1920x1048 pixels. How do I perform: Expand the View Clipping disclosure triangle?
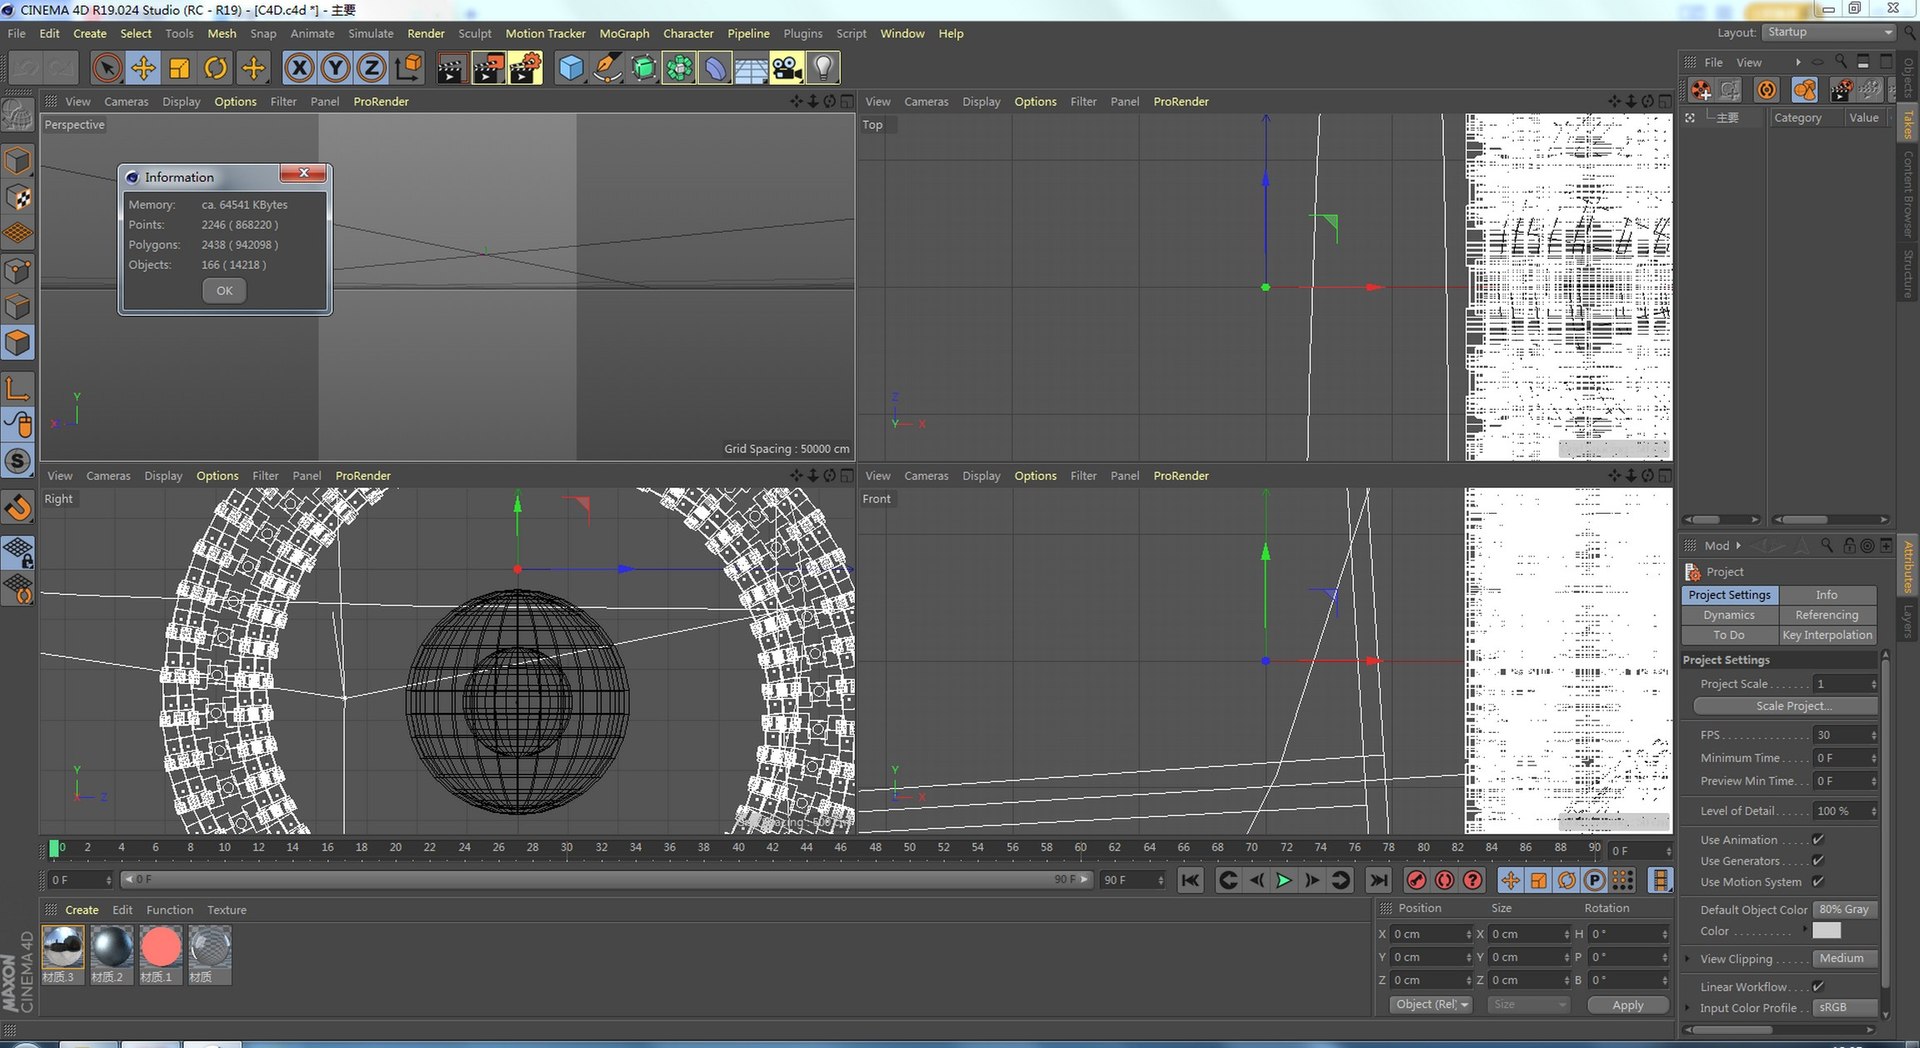point(1688,959)
